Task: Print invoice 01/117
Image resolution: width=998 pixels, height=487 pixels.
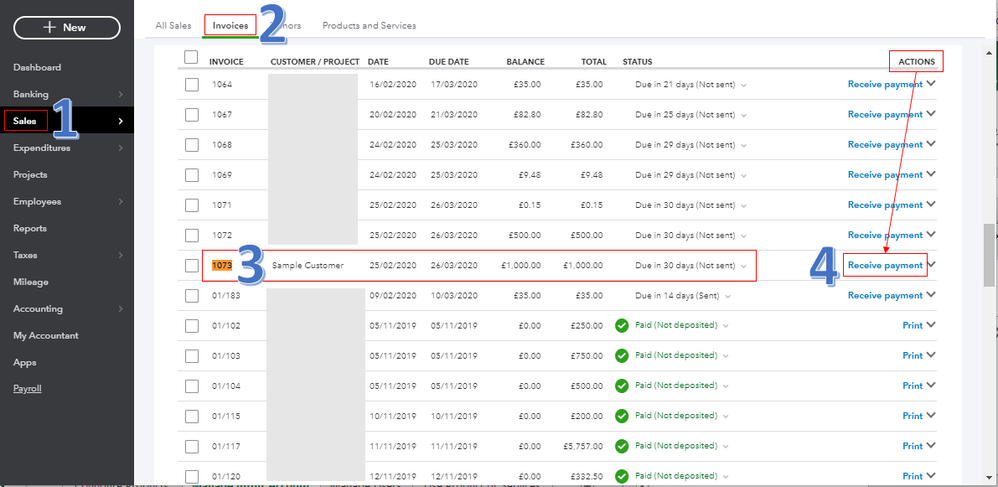Action: pos(913,446)
